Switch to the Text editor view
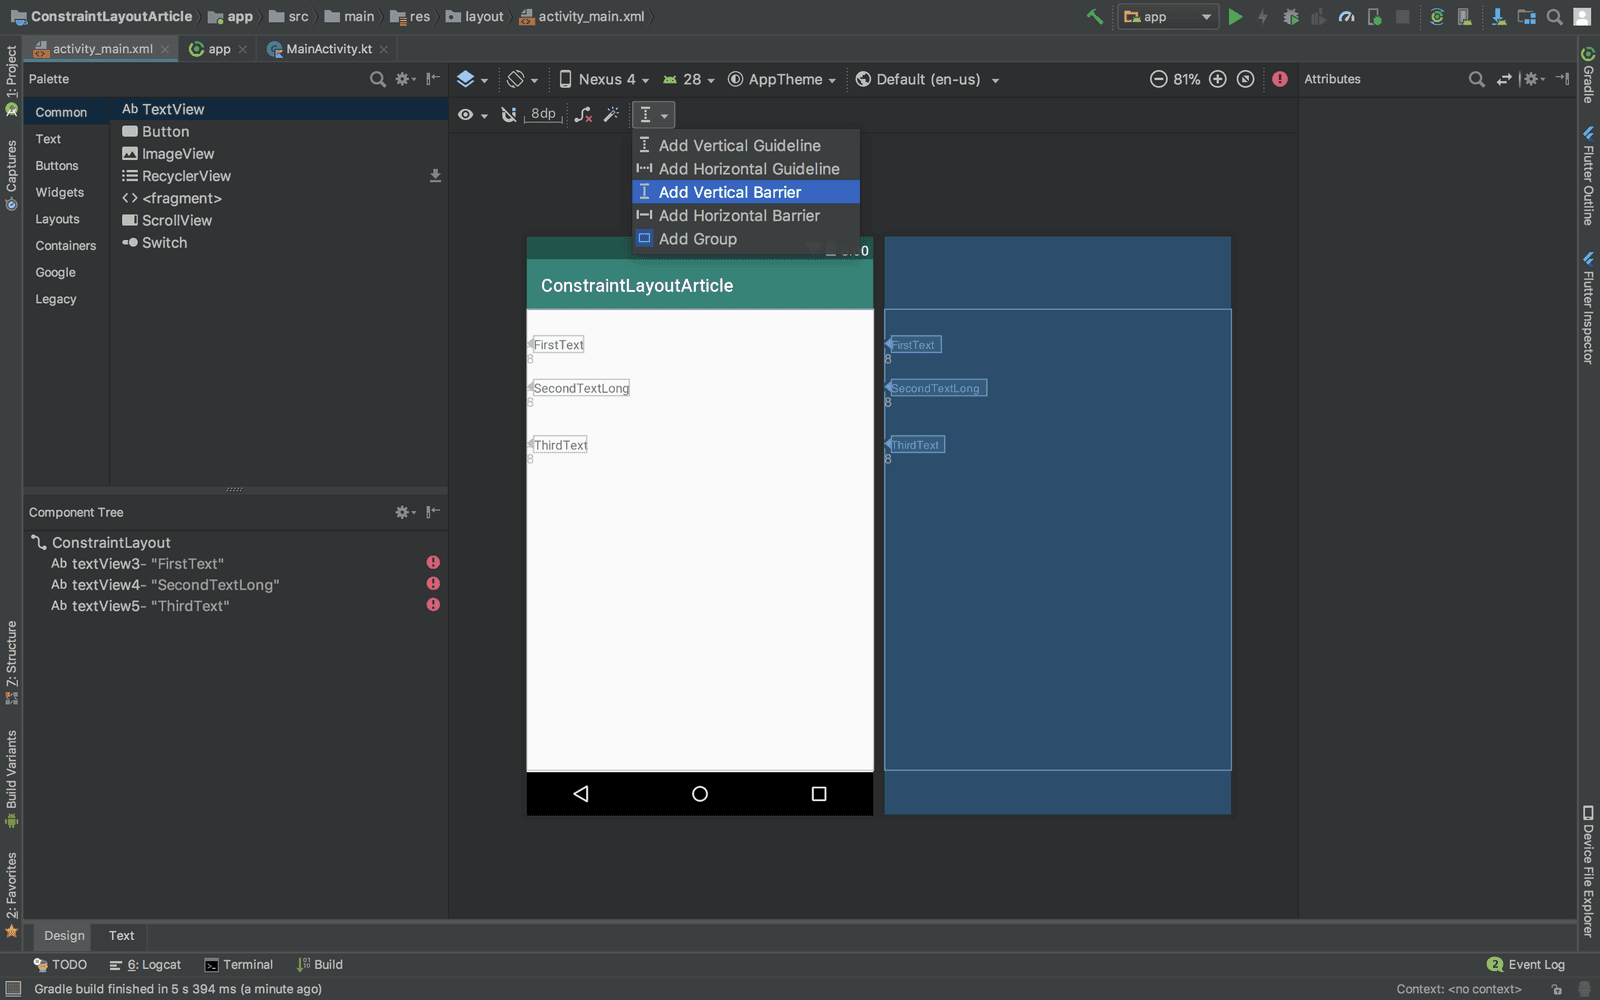The width and height of the screenshot is (1600, 1000). 121,936
